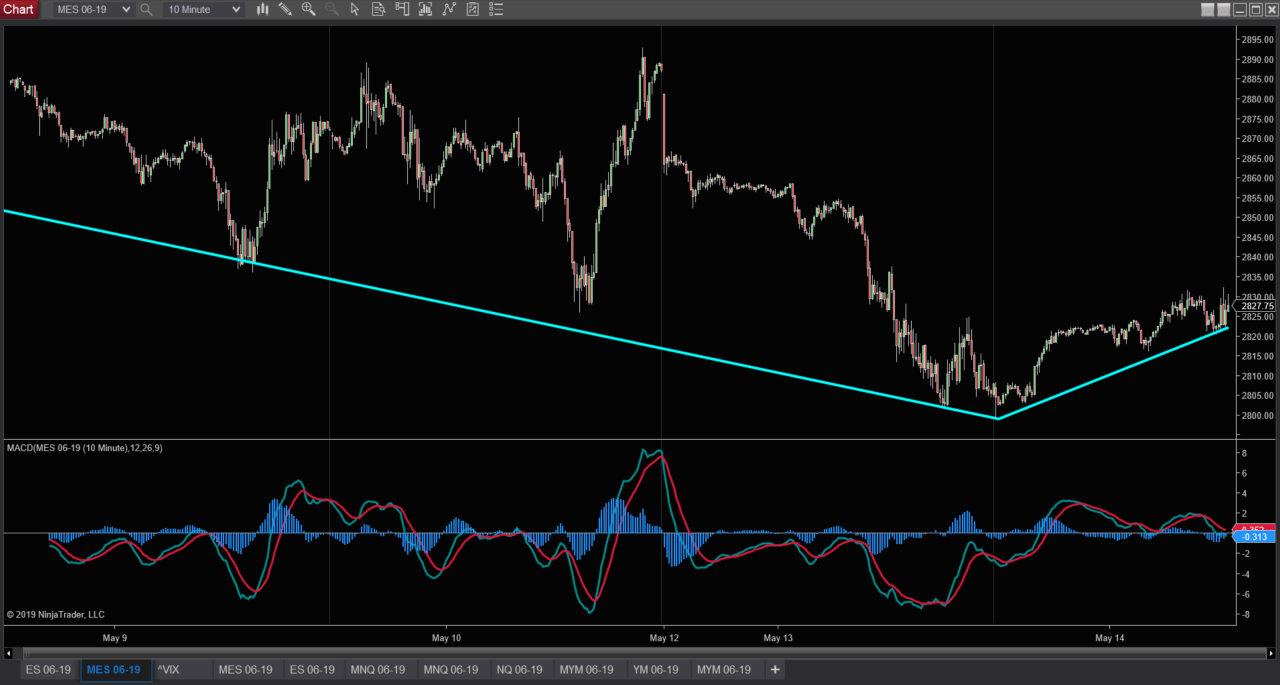
Task: Click the red Chart title button
Action: click(19, 9)
